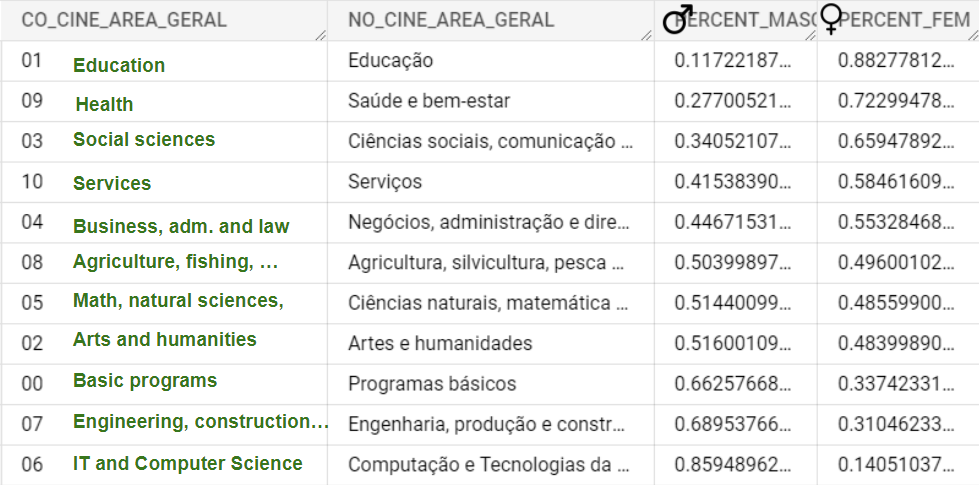The image size is (979, 485).
Task: Click resize handle of PERCENT_FEM column
Action: pyautogui.click(x=972, y=34)
